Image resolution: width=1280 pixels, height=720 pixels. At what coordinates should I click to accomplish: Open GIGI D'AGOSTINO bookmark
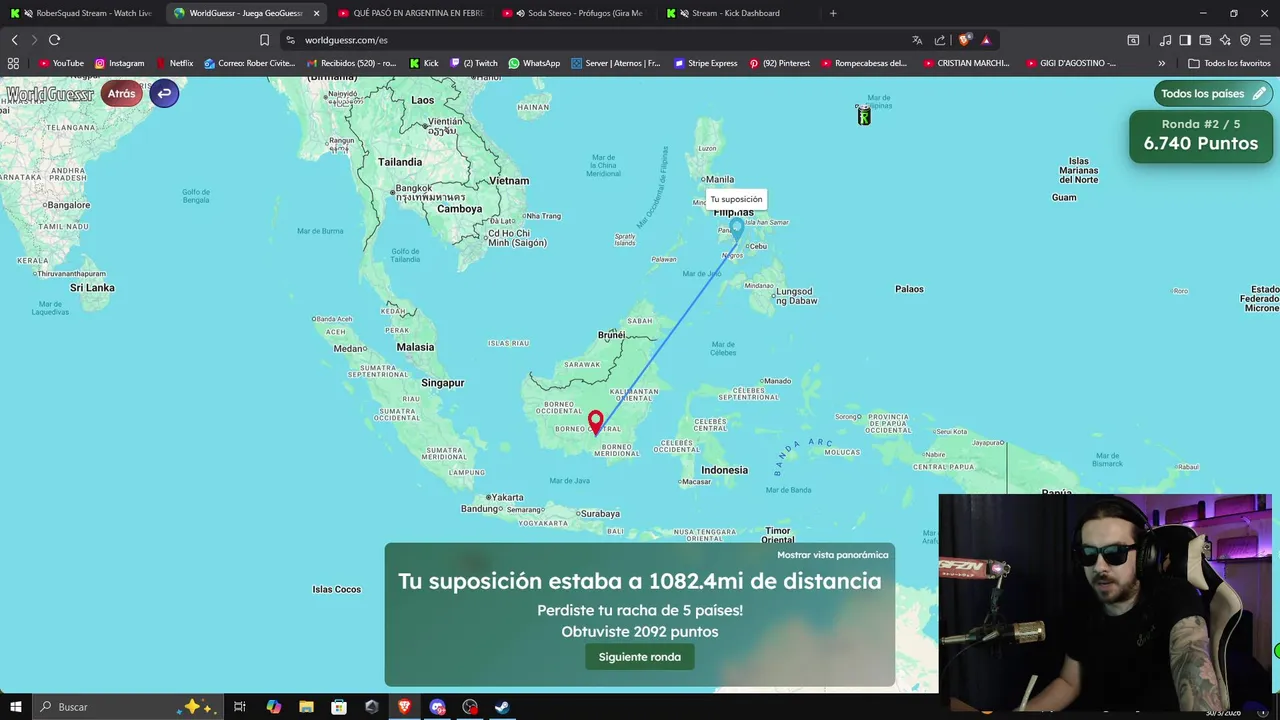click(x=1071, y=63)
